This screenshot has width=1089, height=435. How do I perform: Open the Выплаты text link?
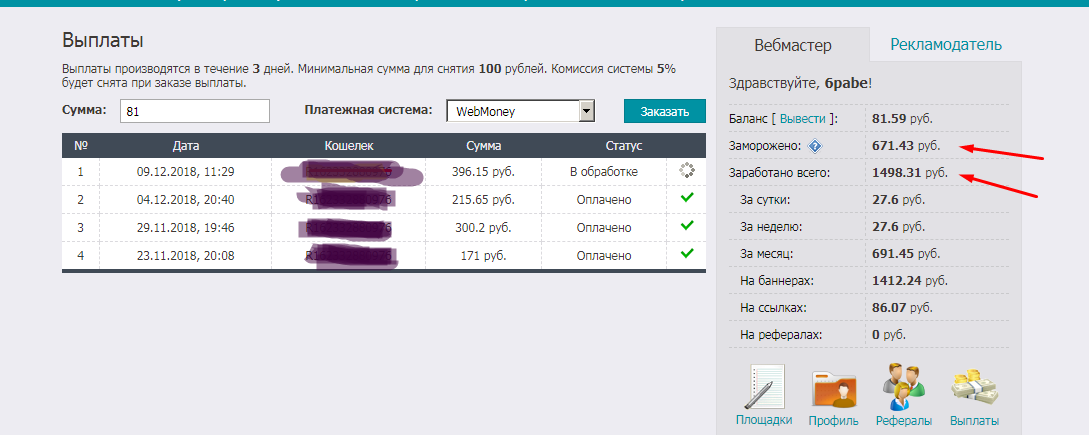(x=974, y=420)
